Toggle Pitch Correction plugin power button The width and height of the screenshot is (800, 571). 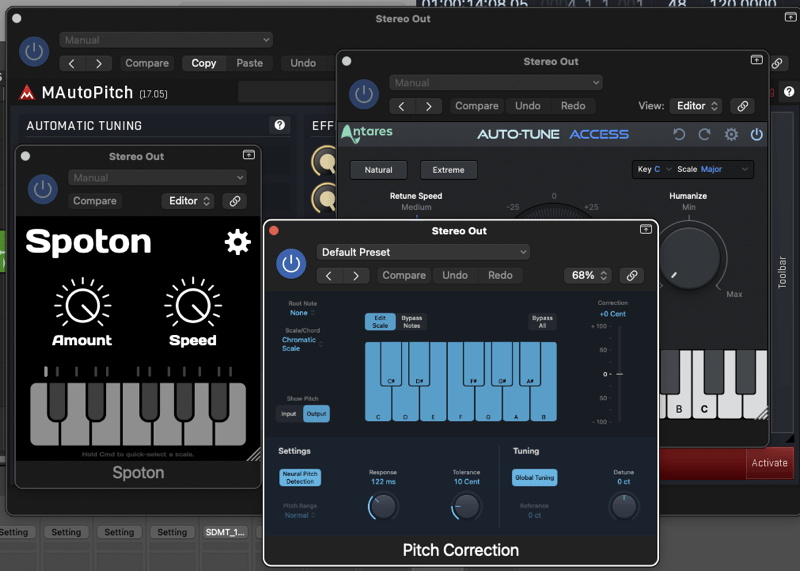[x=291, y=264]
